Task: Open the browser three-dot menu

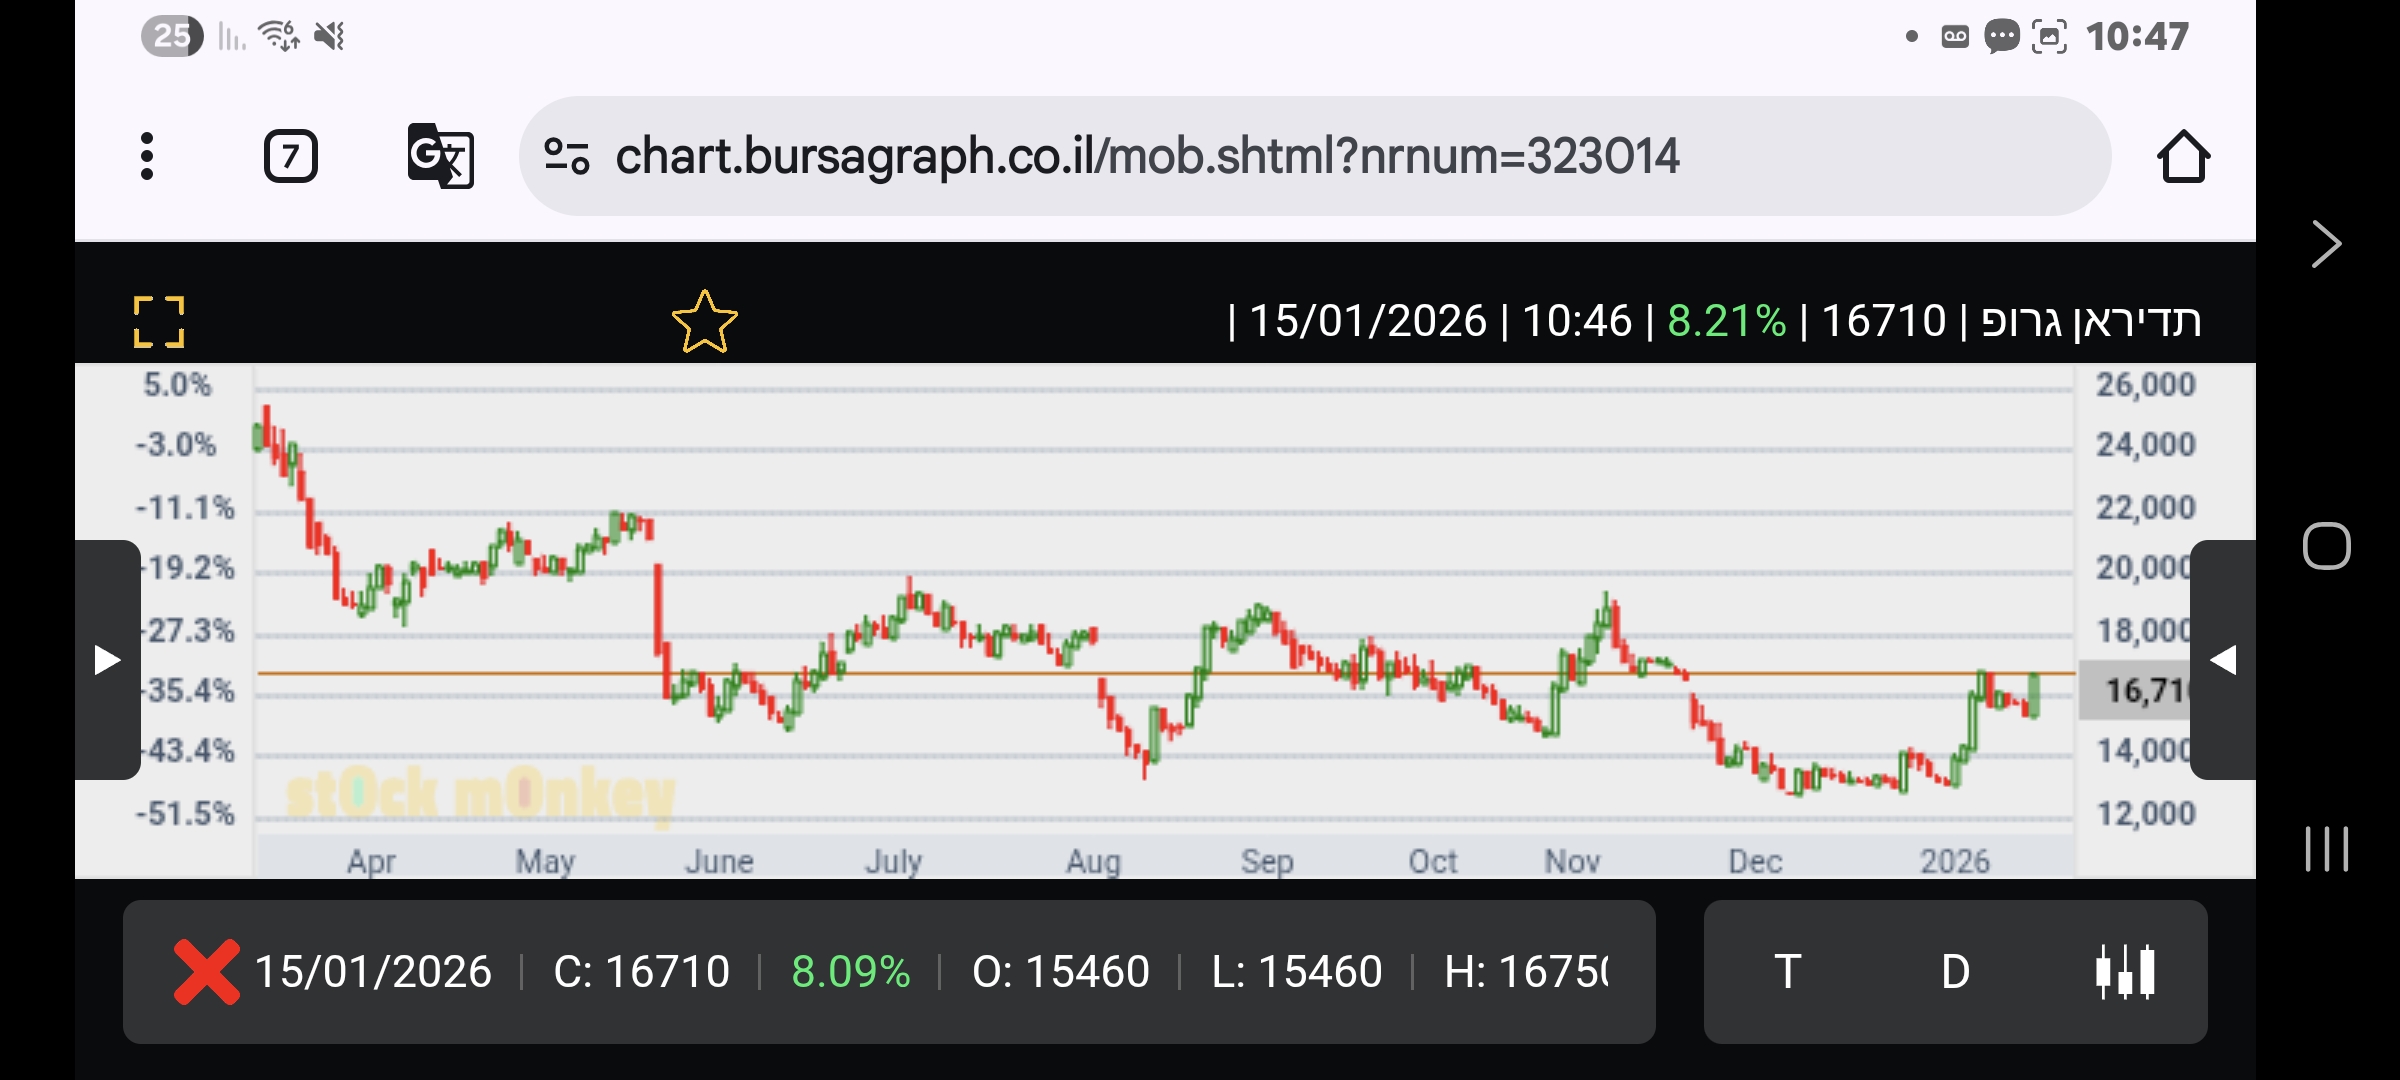Action: point(147,156)
